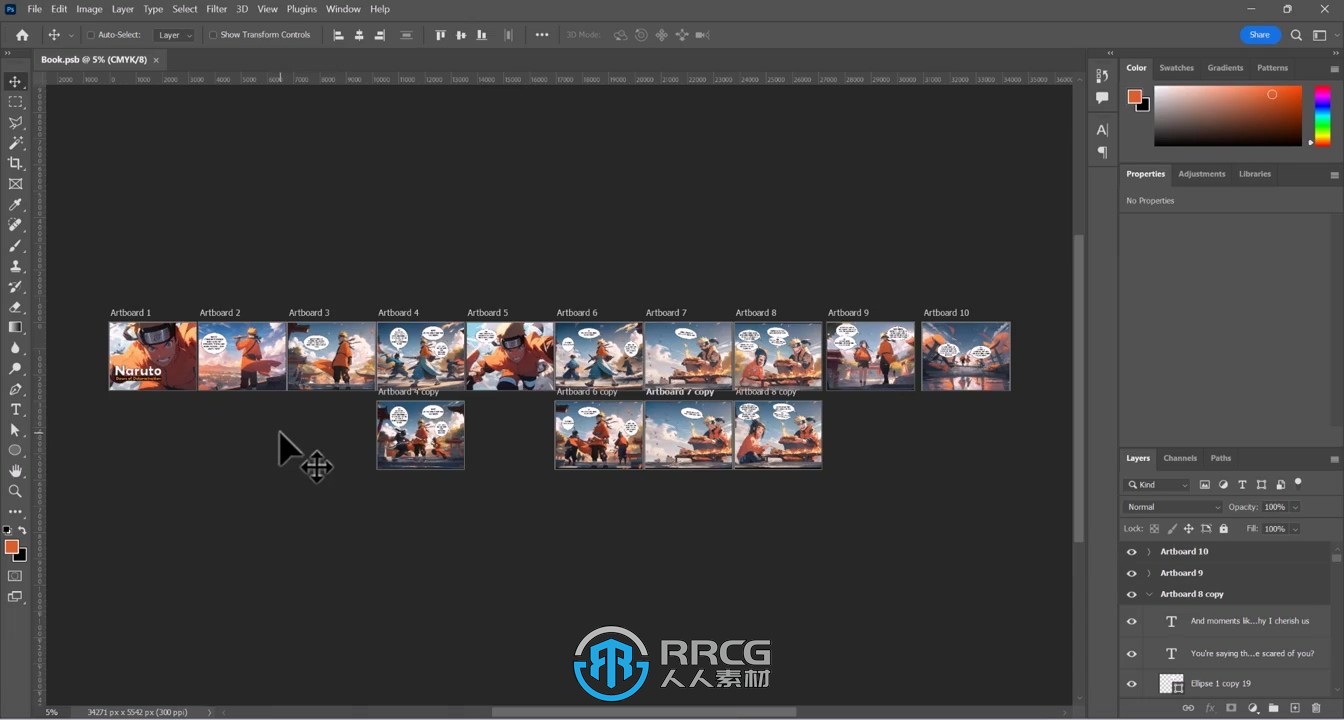Select the Rectangular Marquee tool
Viewport: 1344px width, 720px height.
pos(15,102)
